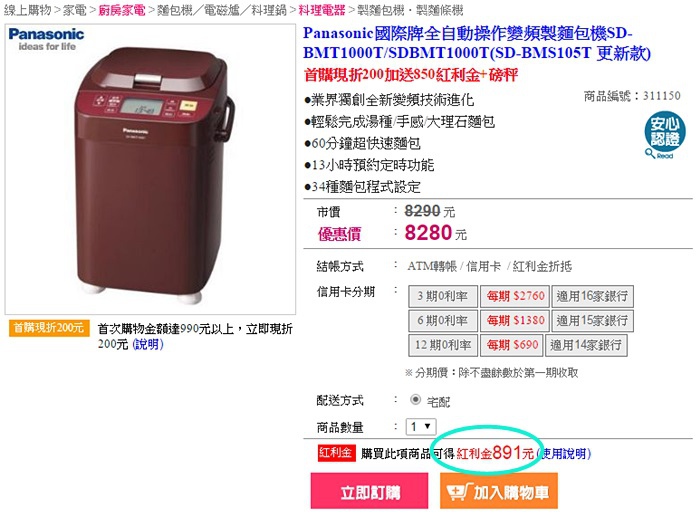This screenshot has width=700, height=516.
Task: Open the 家電 breadcrumb link
Action: [75, 10]
